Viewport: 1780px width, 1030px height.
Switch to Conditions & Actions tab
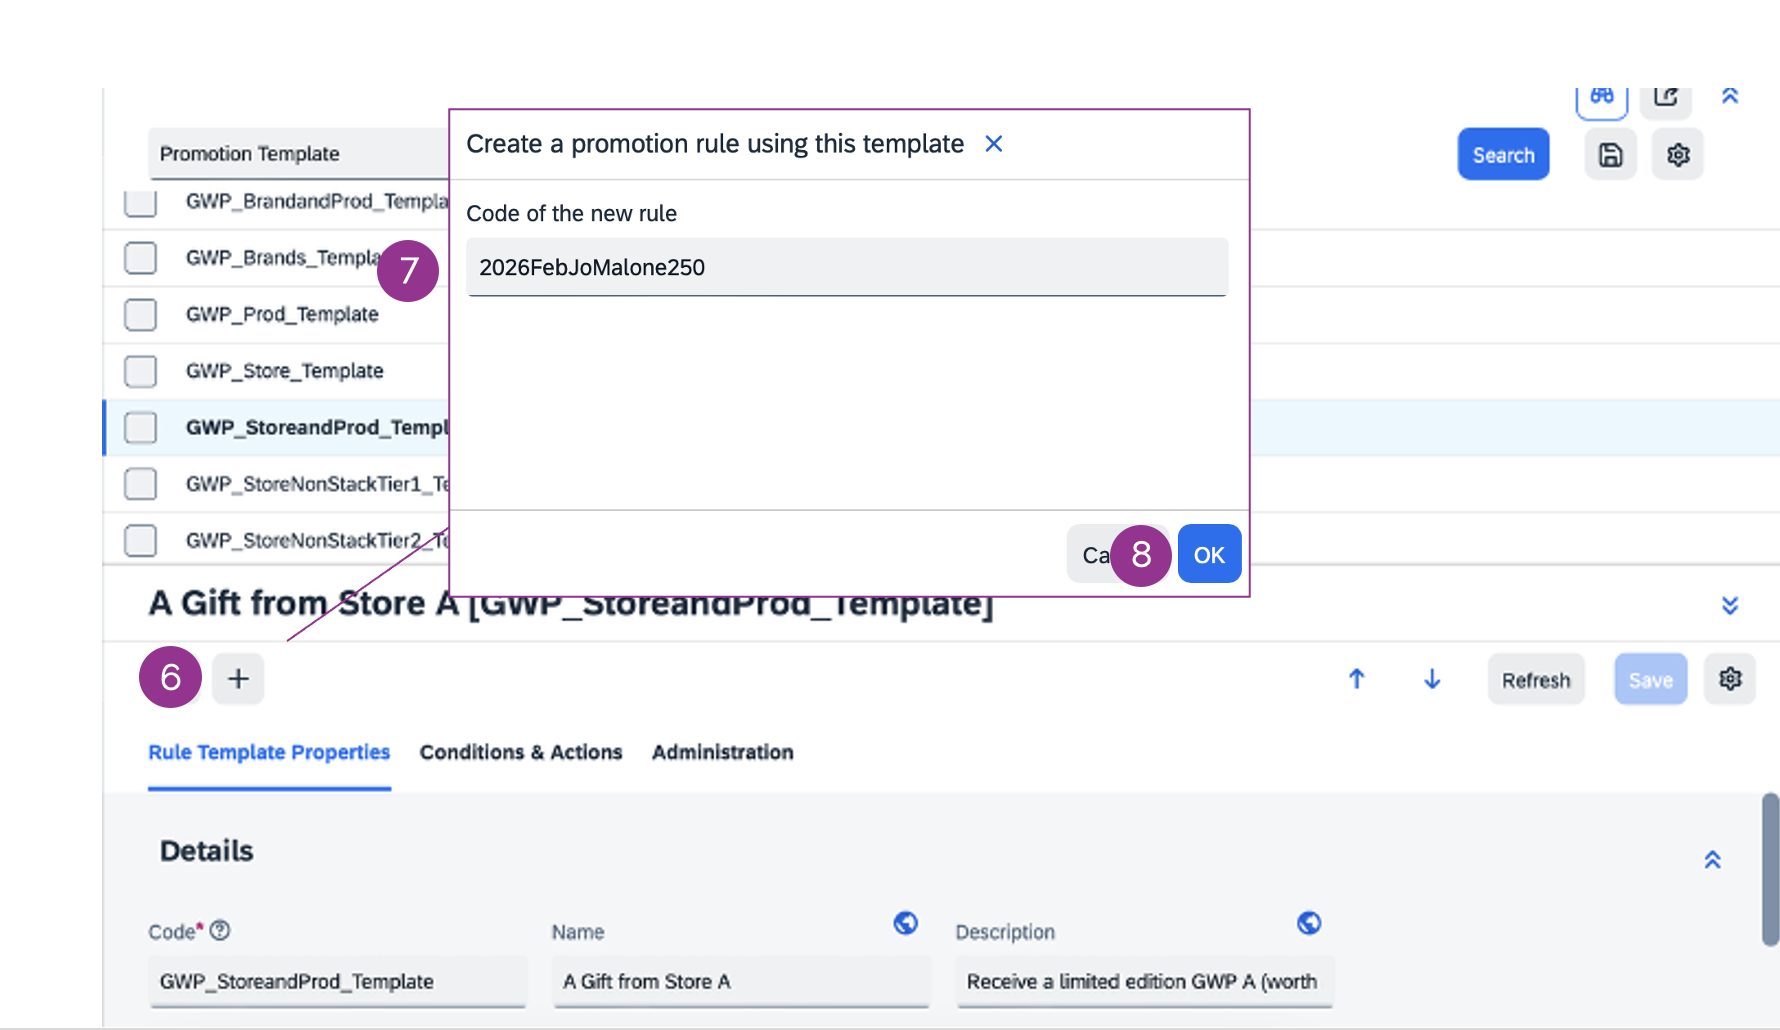pyautogui.click(x=520, y=752)
